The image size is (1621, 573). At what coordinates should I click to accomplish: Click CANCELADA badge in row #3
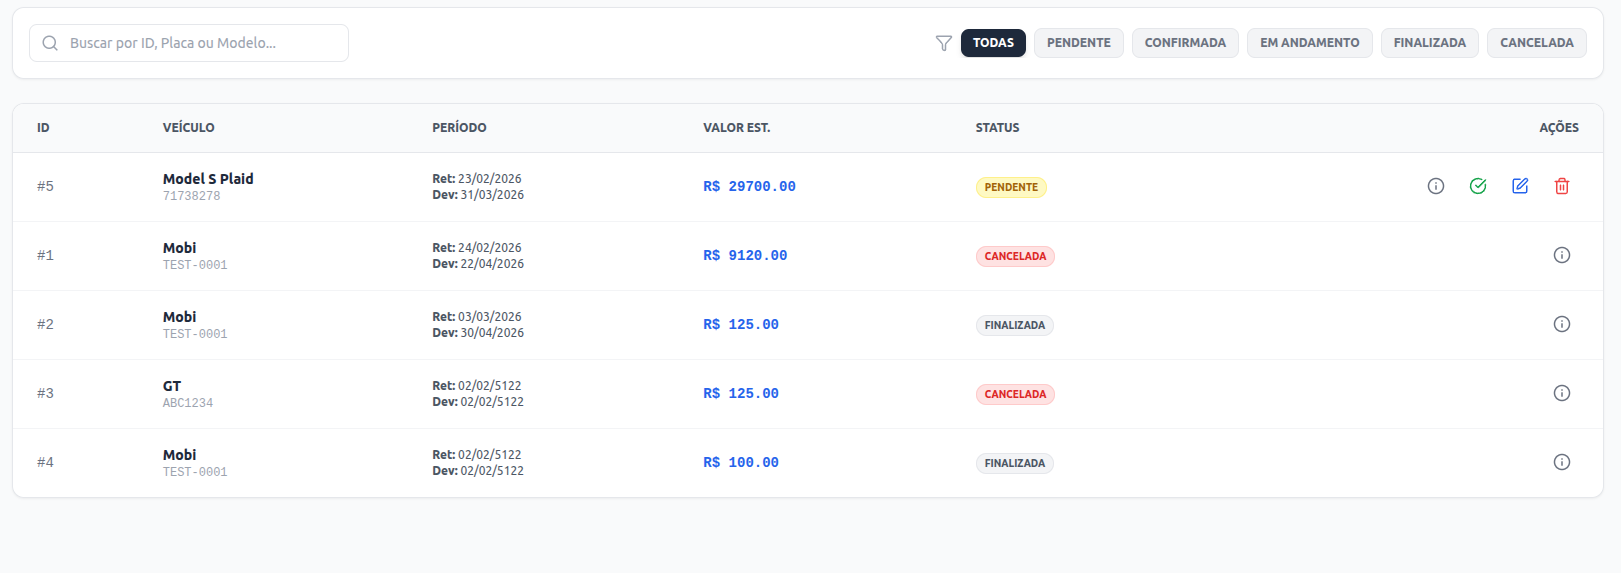tap(1015, 394)
